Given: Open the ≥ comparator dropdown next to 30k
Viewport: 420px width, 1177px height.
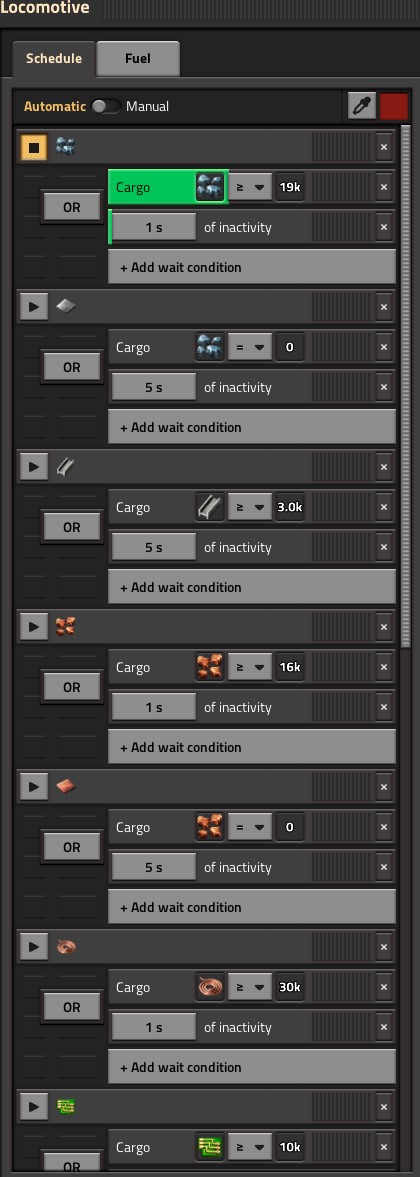Looking at the screenshot, I should (x=250, y=987).
